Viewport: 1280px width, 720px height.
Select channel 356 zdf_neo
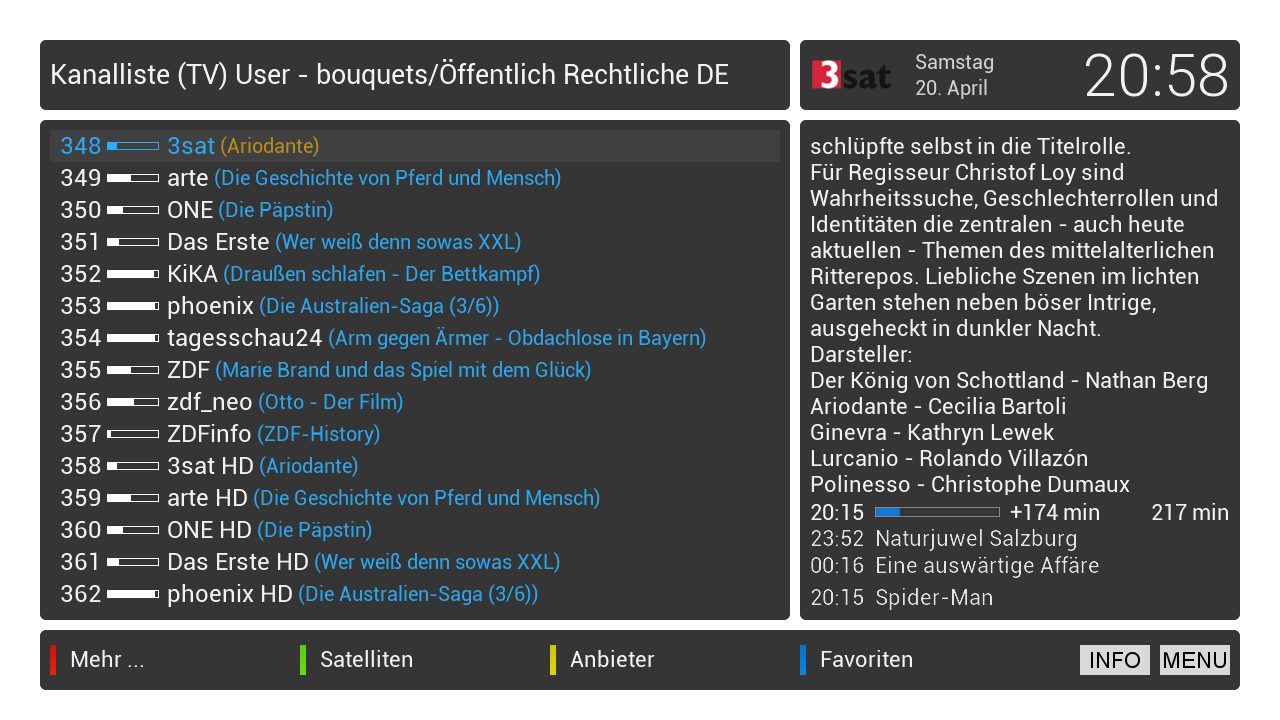coord(415,402)
